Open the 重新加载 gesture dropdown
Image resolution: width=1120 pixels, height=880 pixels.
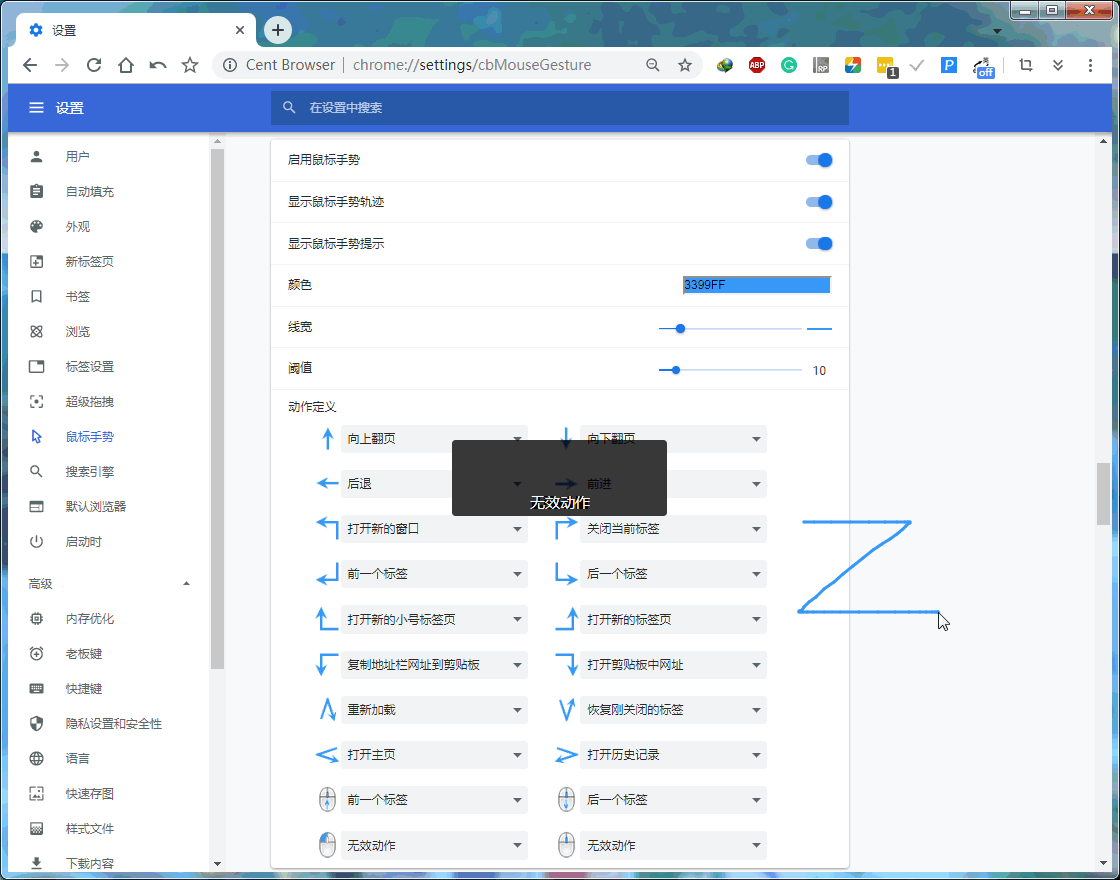click(434, 710)
